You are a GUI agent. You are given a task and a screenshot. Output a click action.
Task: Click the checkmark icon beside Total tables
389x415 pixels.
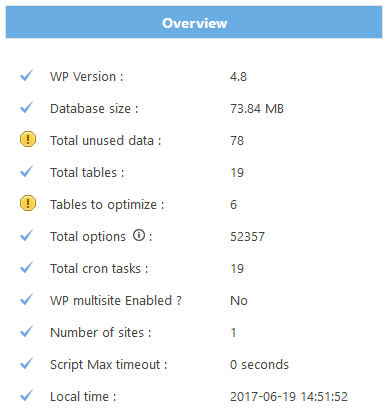(x=26, y=172)
